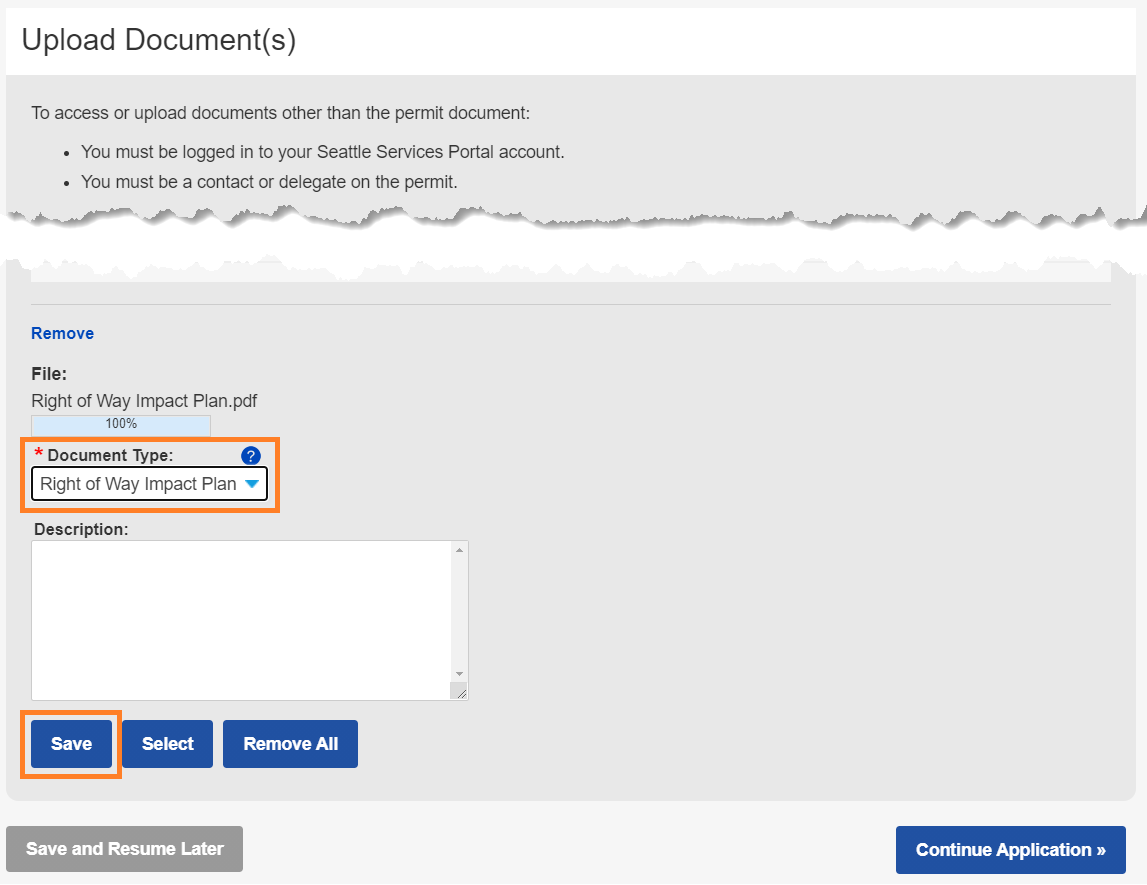Click the Description field label
This screenshot has width=1147, height=885.
[x=81, y=529]
